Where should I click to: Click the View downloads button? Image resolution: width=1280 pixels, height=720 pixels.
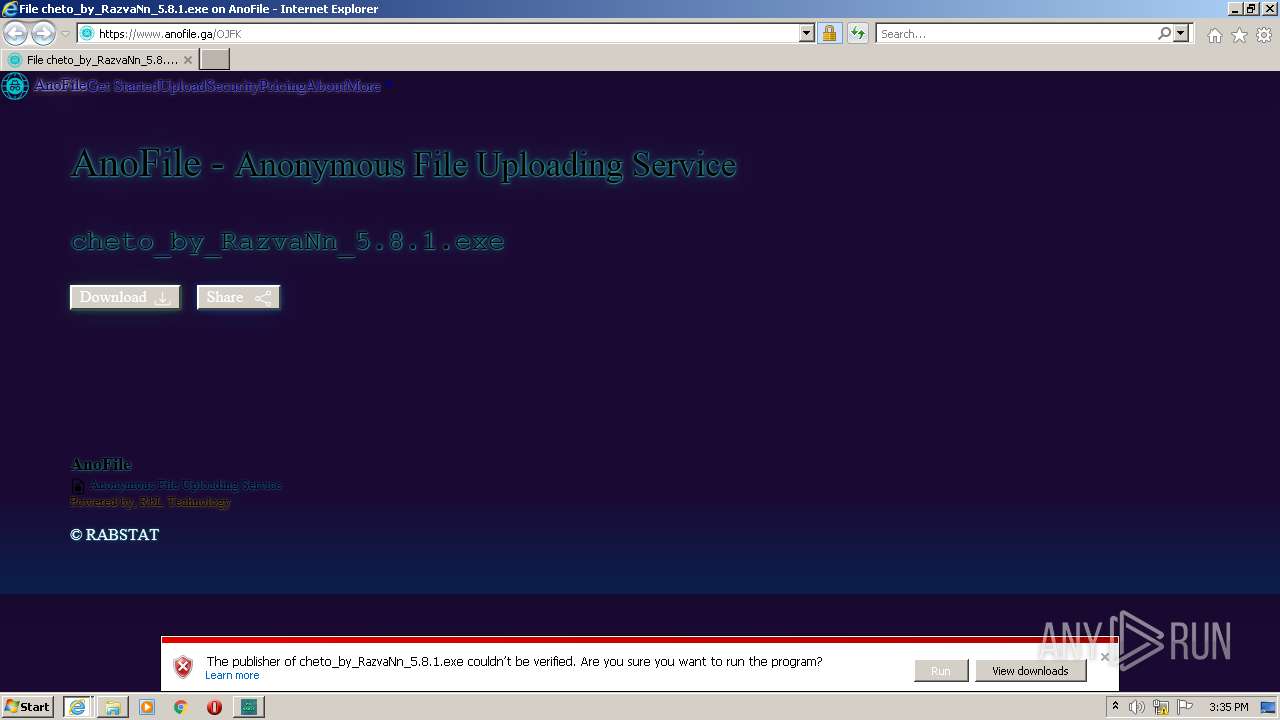1030,671
